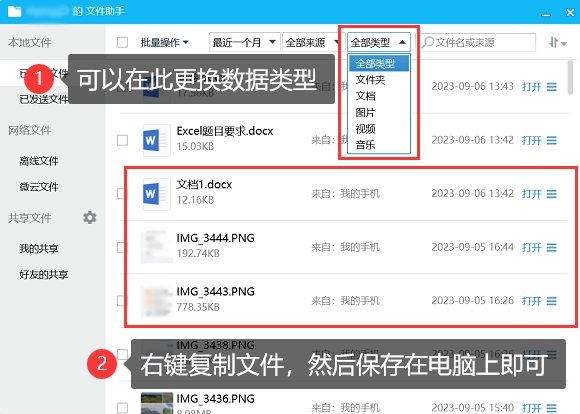Open shared files settings gear
Image resolution: width=580 pixels, height=414 pixels.
[90, 218]
